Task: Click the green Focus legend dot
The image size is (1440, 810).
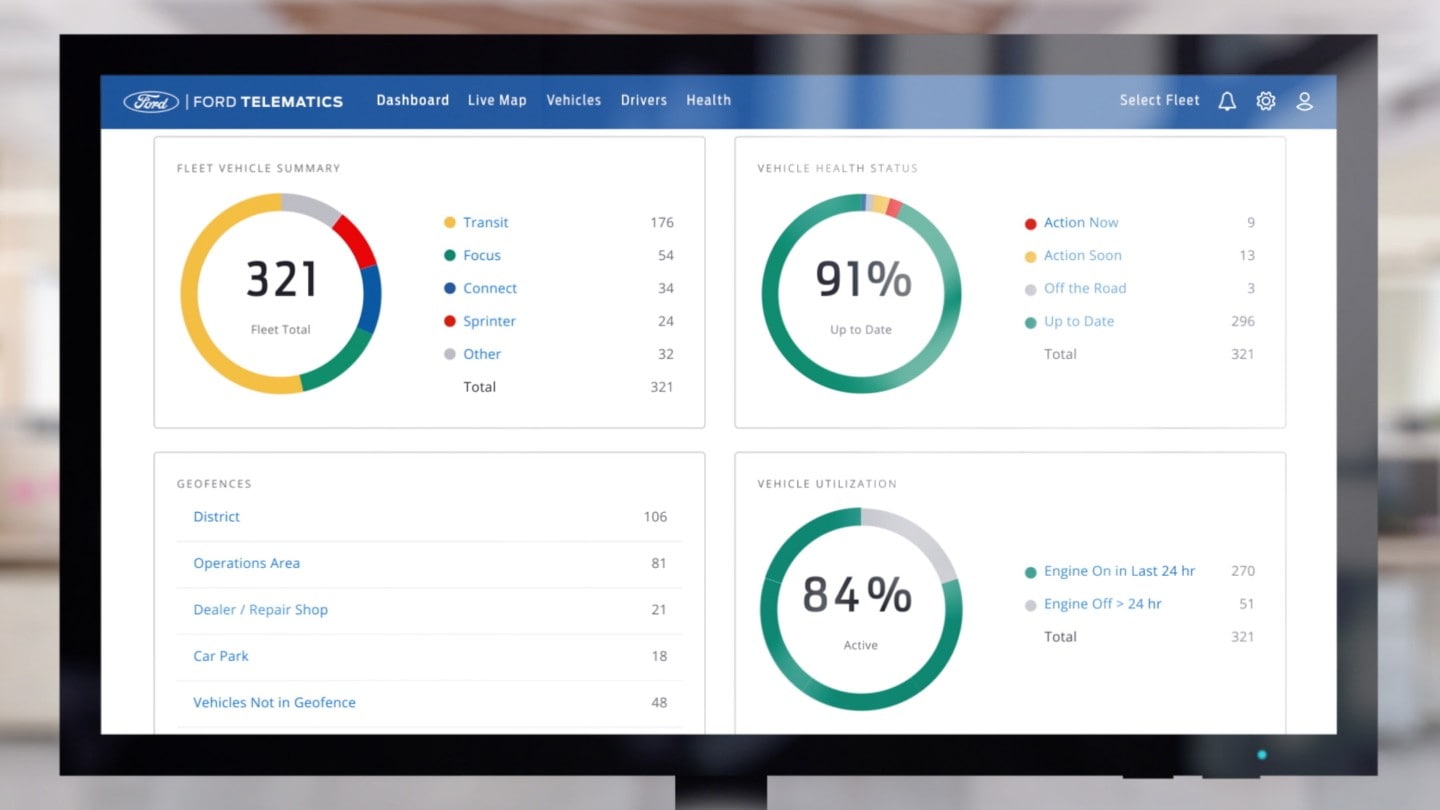Action: 450,255
